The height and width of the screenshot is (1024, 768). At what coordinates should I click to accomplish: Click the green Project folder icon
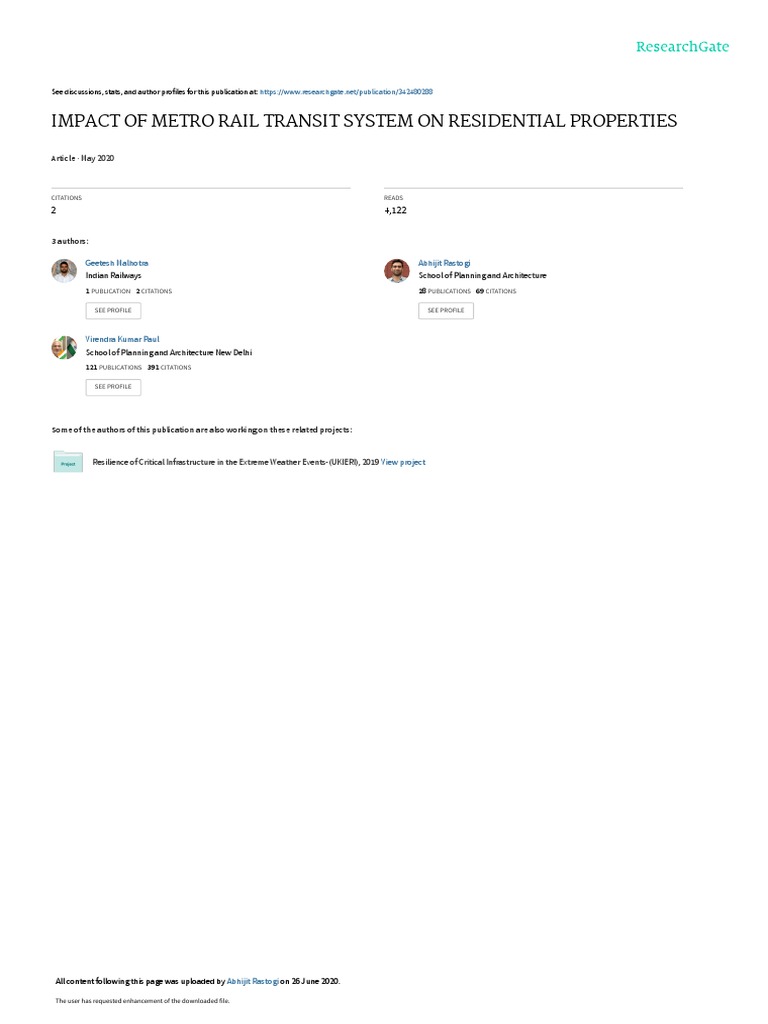pos(68,461)
